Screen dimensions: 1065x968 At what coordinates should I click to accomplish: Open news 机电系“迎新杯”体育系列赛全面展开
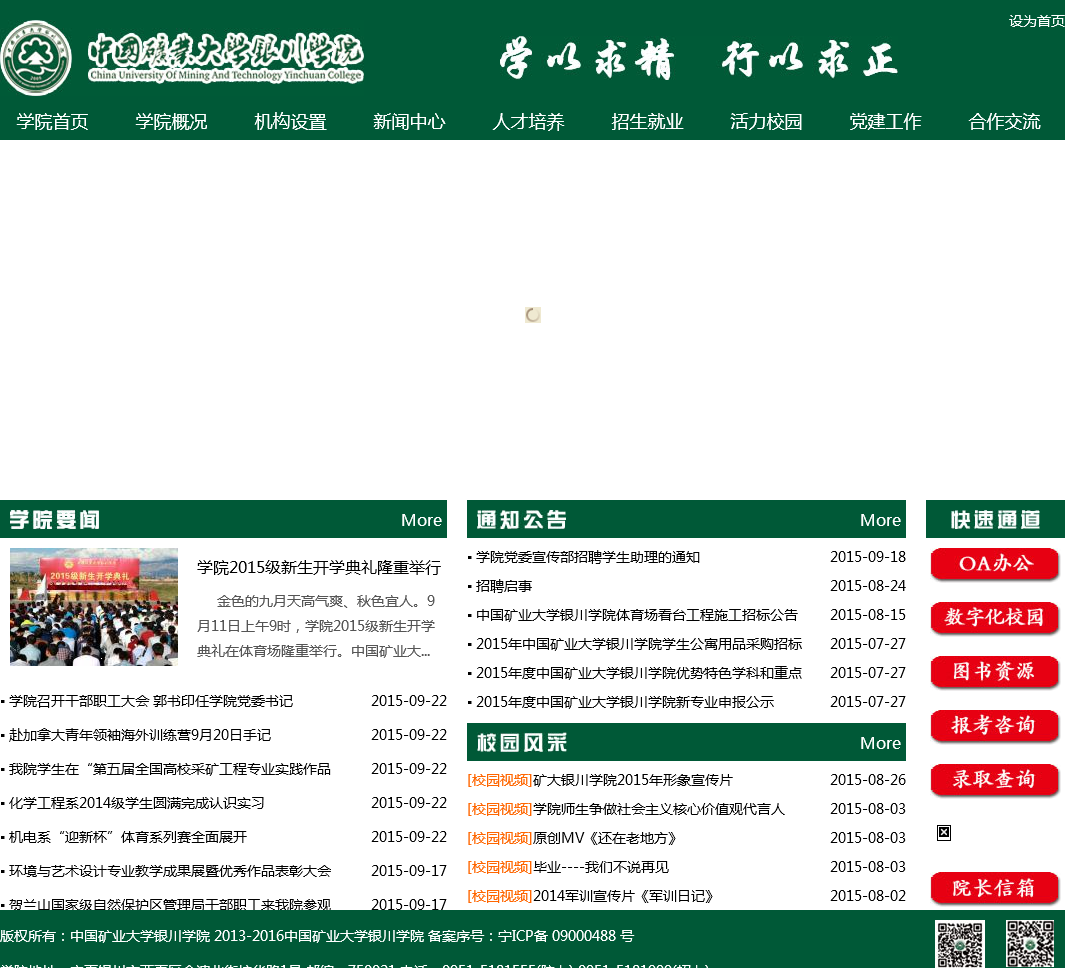coord(128,837)
